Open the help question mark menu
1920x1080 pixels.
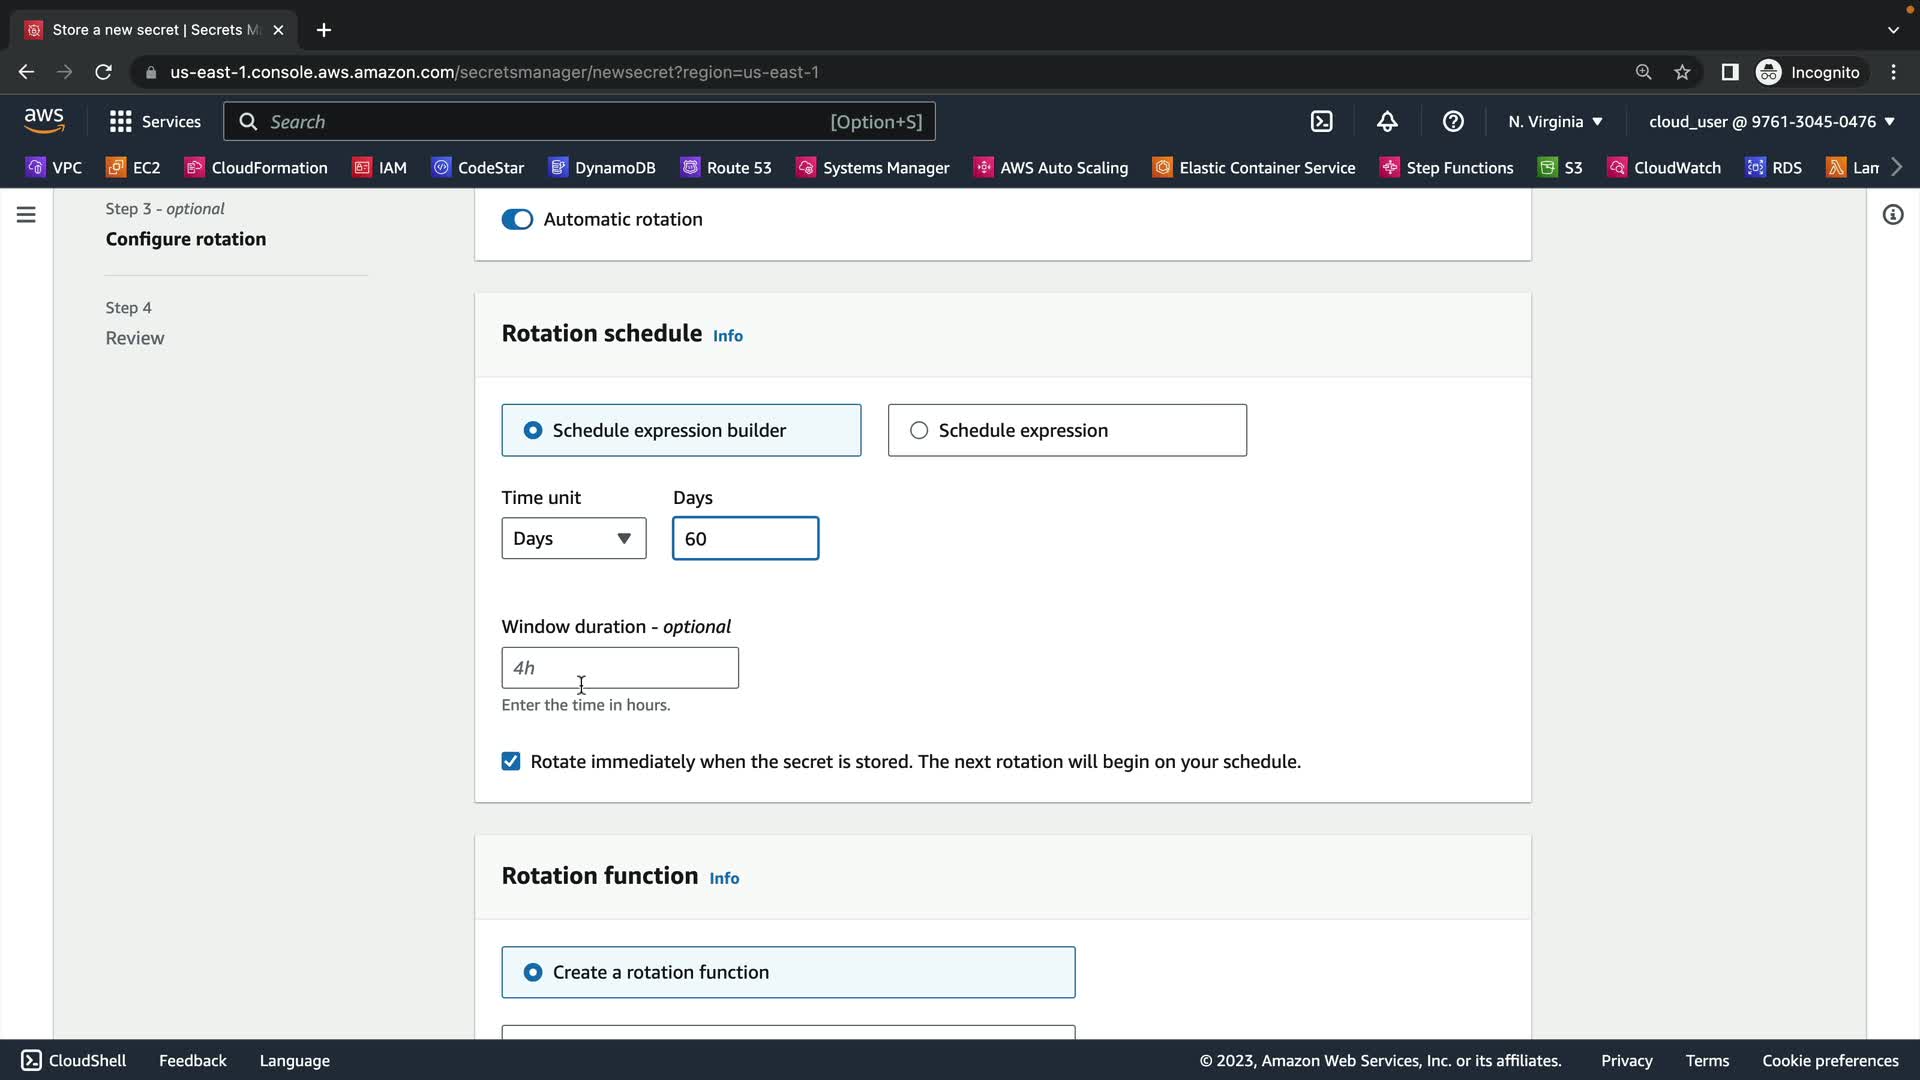(1453, 121)
